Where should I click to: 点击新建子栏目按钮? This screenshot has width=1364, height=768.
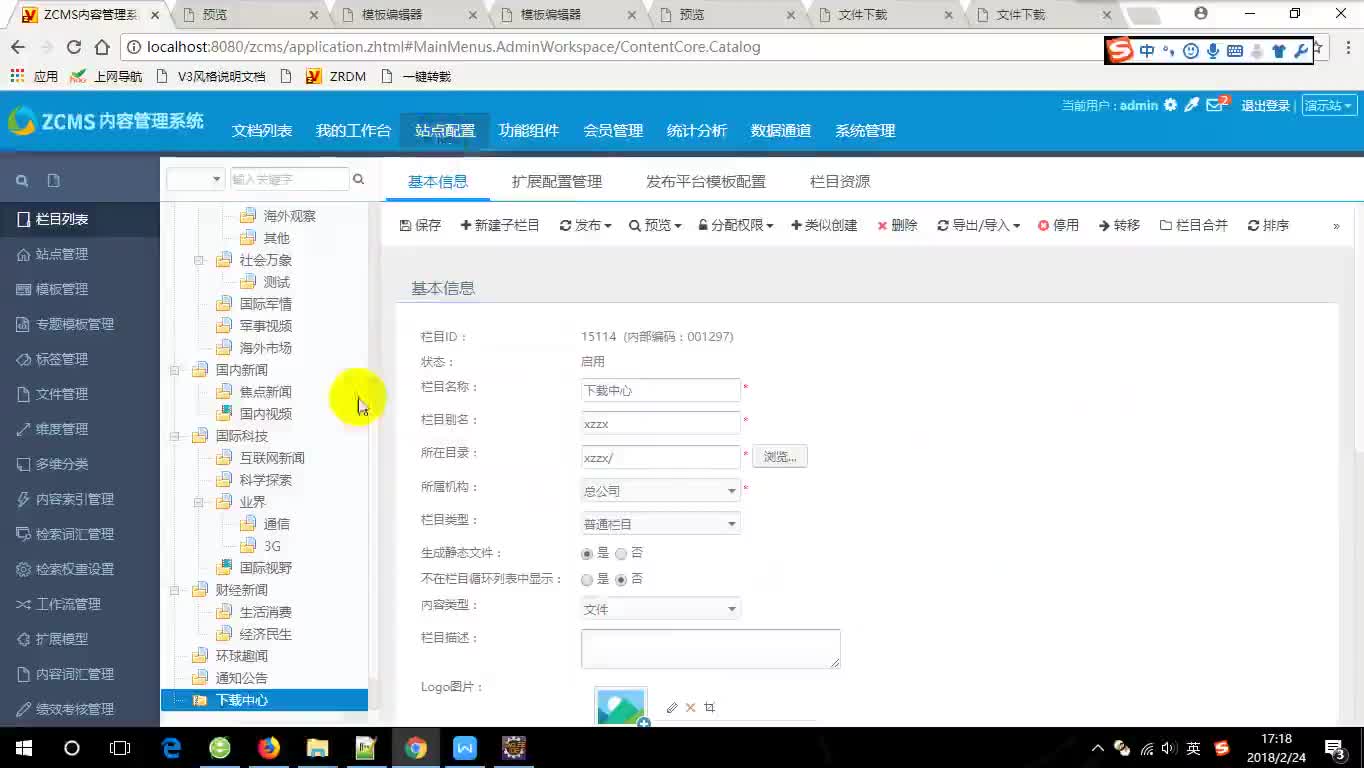click(x=500, y=225)
